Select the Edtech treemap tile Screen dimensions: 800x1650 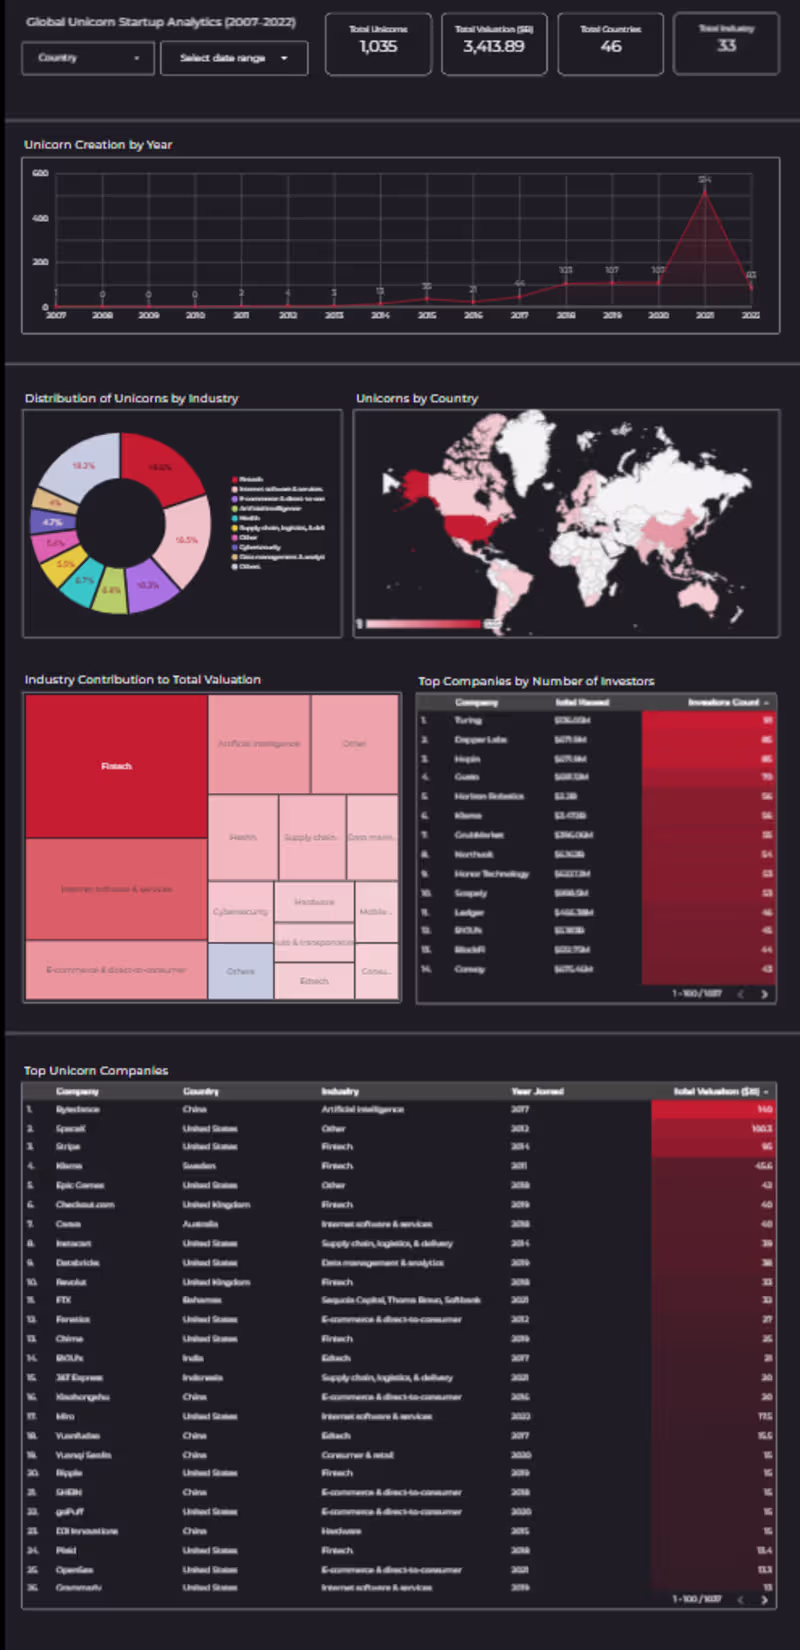tap(314, 981)
